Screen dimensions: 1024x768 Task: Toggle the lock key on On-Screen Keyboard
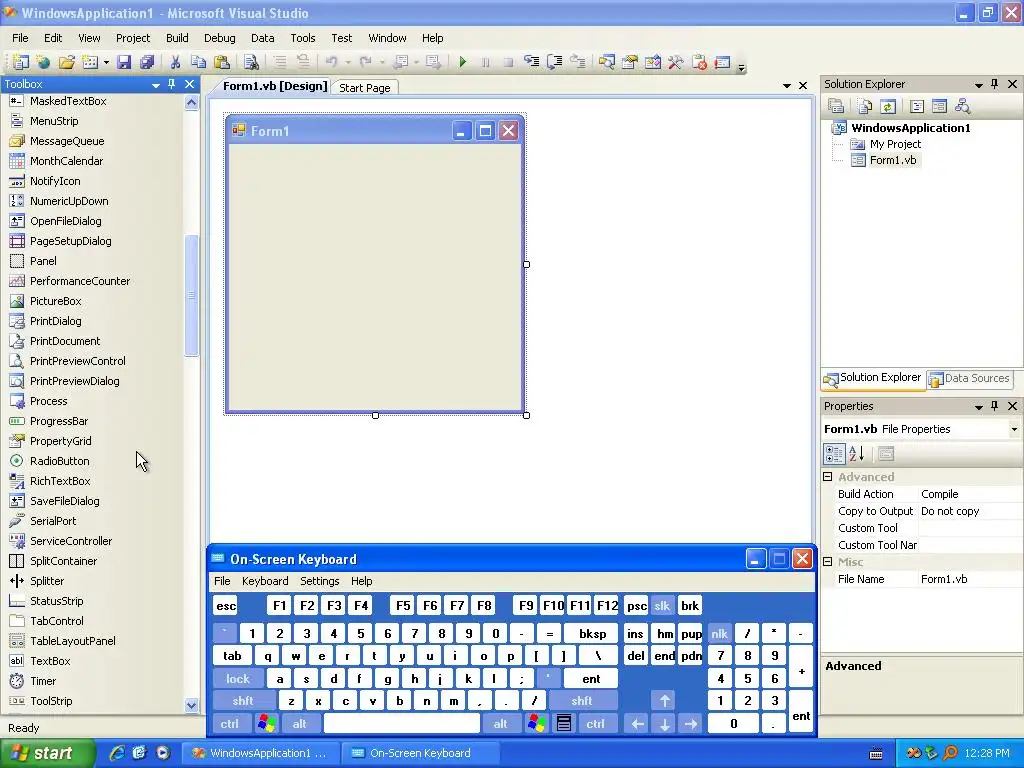pyautogui.click(x=238, y=679)
